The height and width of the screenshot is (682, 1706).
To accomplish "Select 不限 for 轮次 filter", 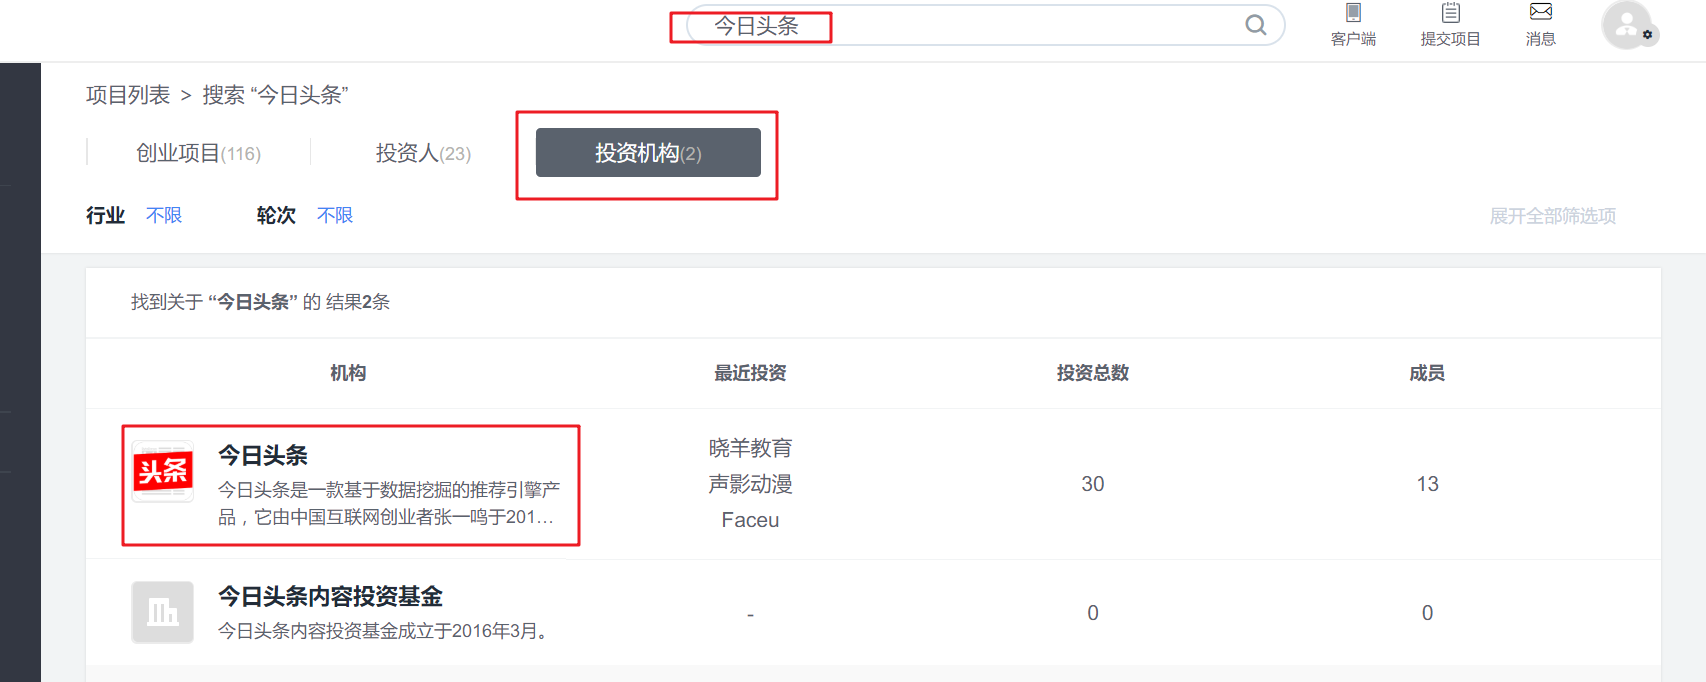I will pos(335,215).
